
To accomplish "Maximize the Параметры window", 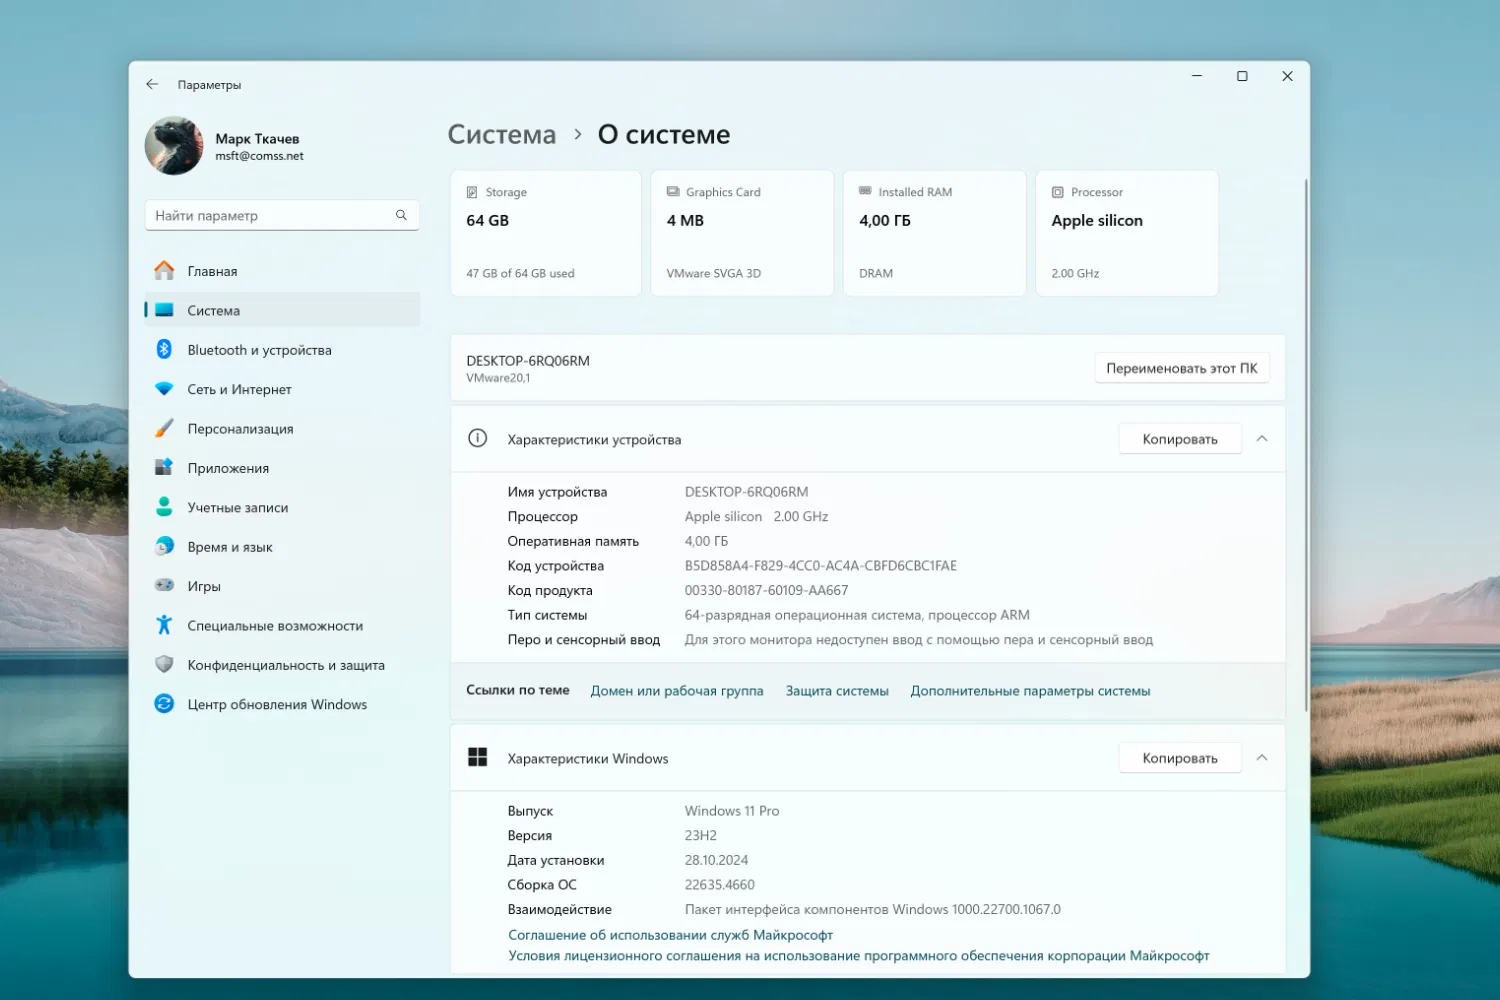I will click(x=1242, y=76).
